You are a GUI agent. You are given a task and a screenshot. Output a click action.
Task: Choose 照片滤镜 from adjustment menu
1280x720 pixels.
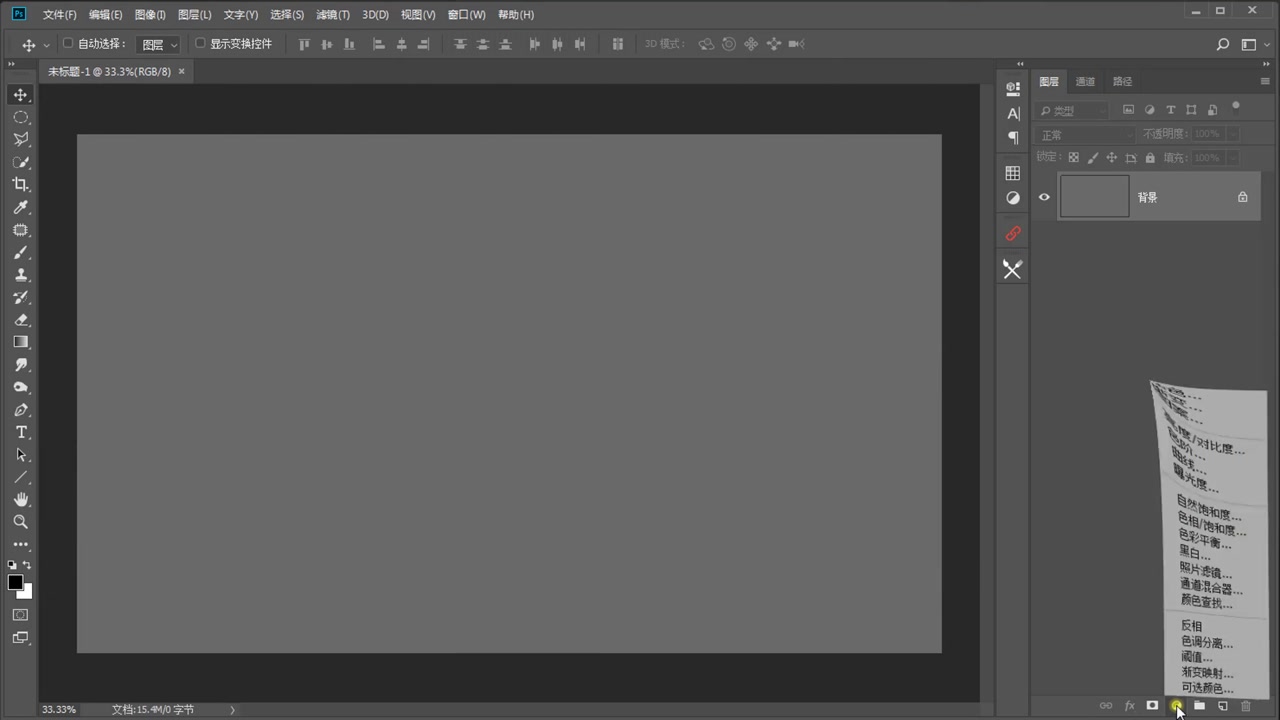pos(1206,571)
